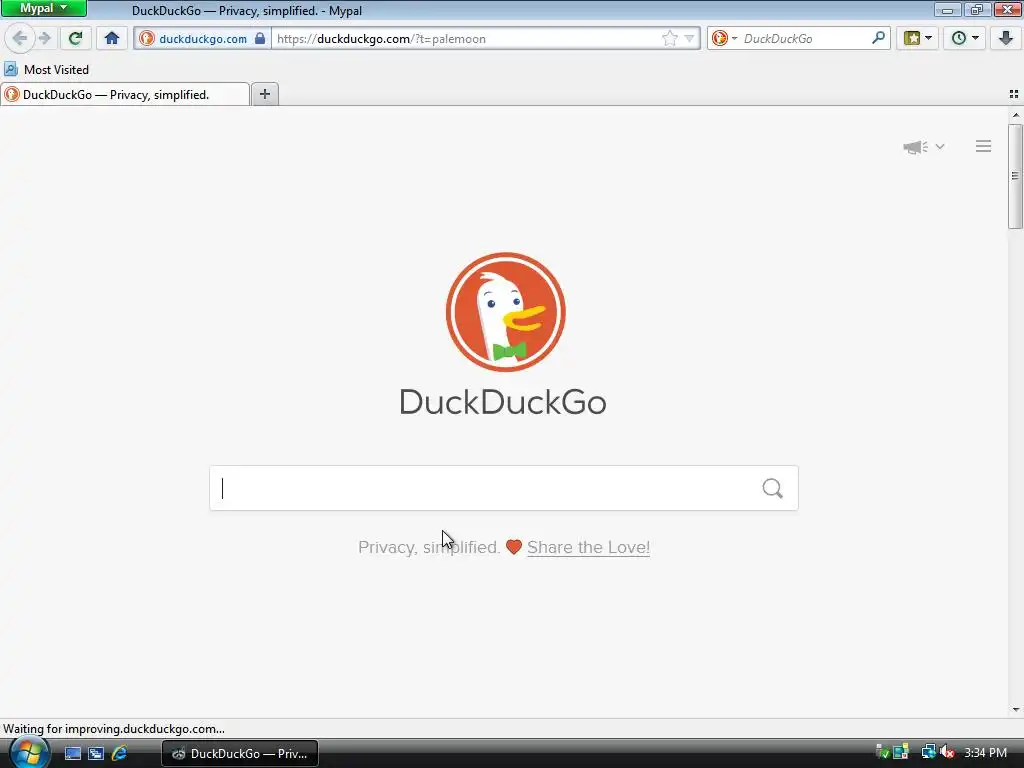This screenshot has height=768, width=1024.
Task: Click the network tray icon
Action: pos(928,753)
